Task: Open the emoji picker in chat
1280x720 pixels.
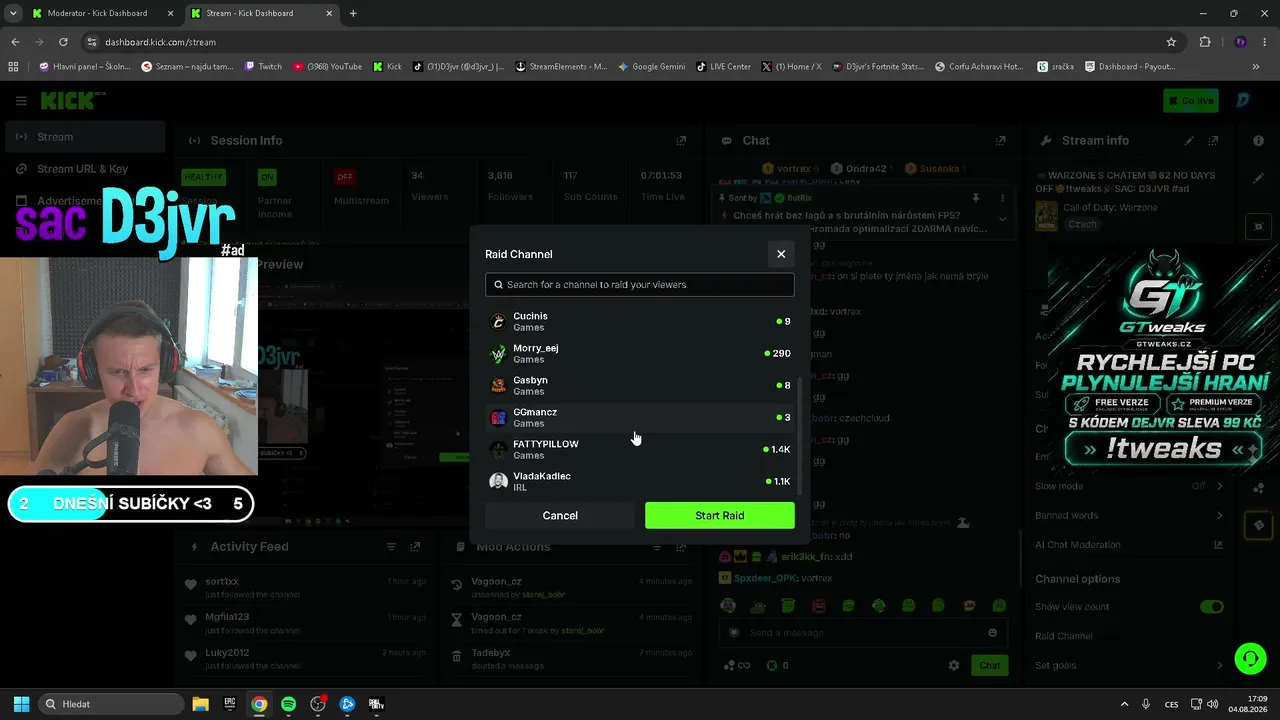Action: 992,633
